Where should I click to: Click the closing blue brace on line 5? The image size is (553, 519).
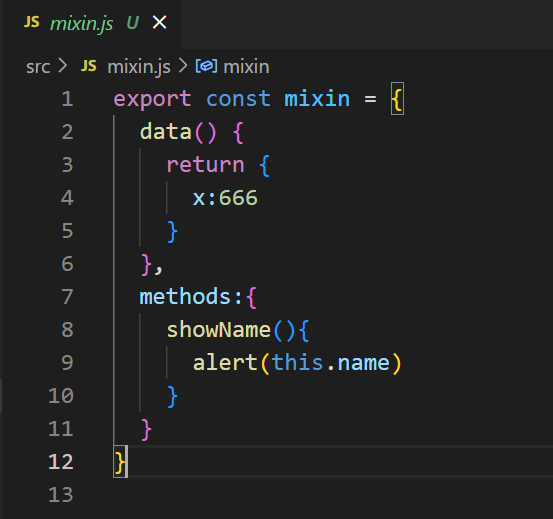coord(172,232)
